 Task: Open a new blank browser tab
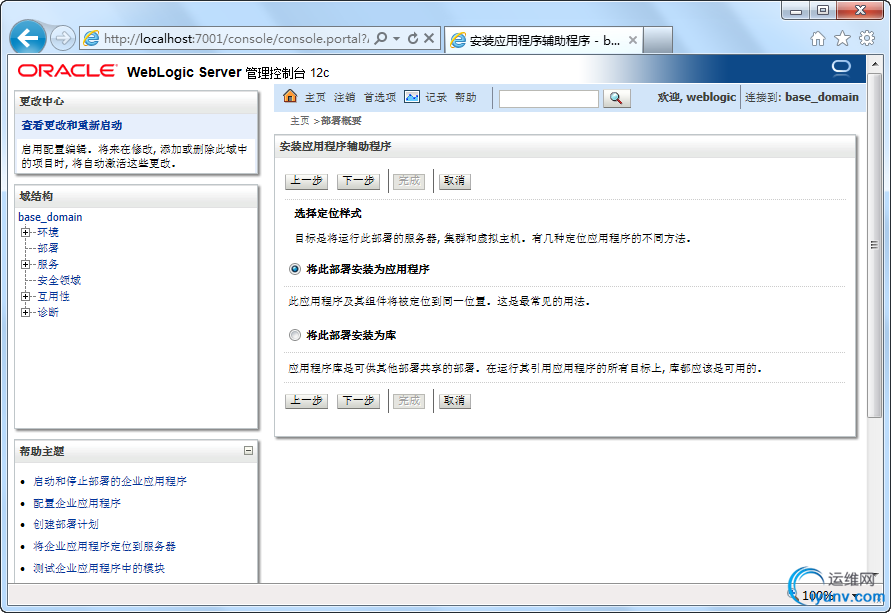pyautogui.click(x=658, y=40)
